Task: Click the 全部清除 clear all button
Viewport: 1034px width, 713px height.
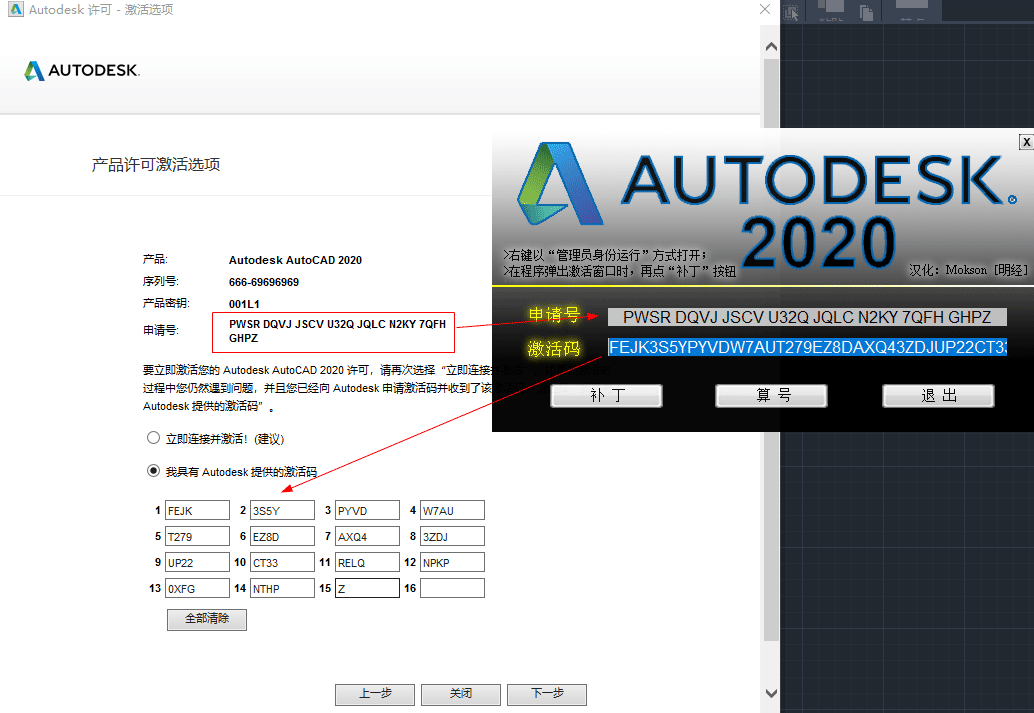Action: point(206,619)
